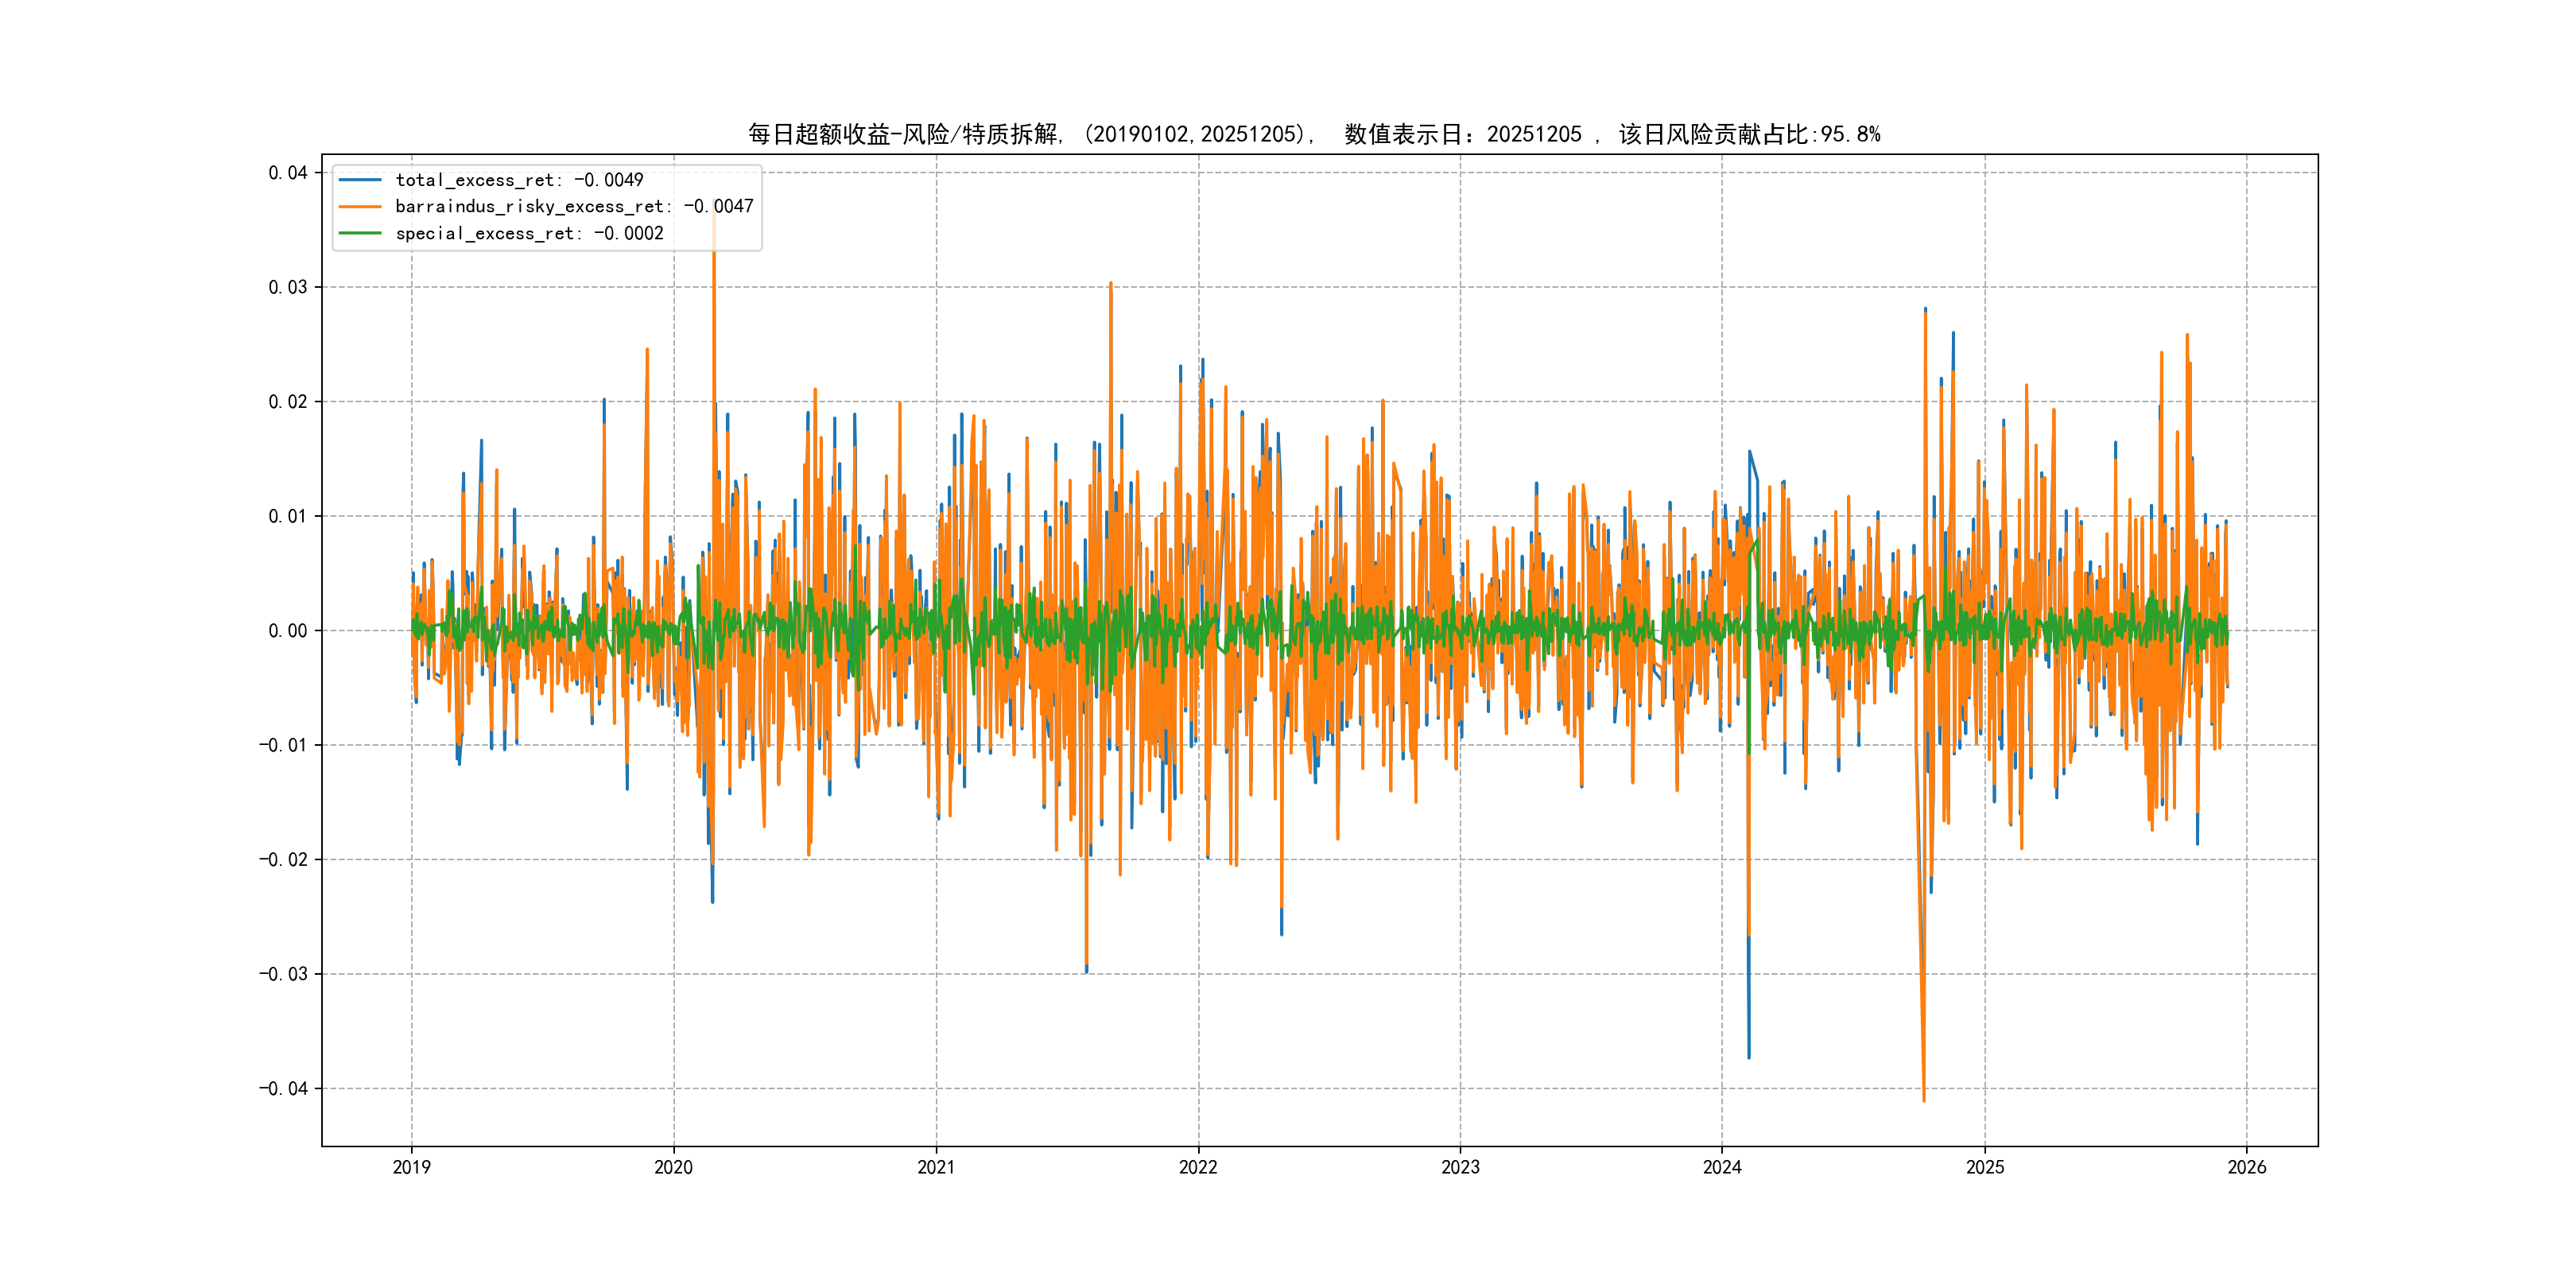Click the -0.02 y-axis tick label

pos(283,860)
